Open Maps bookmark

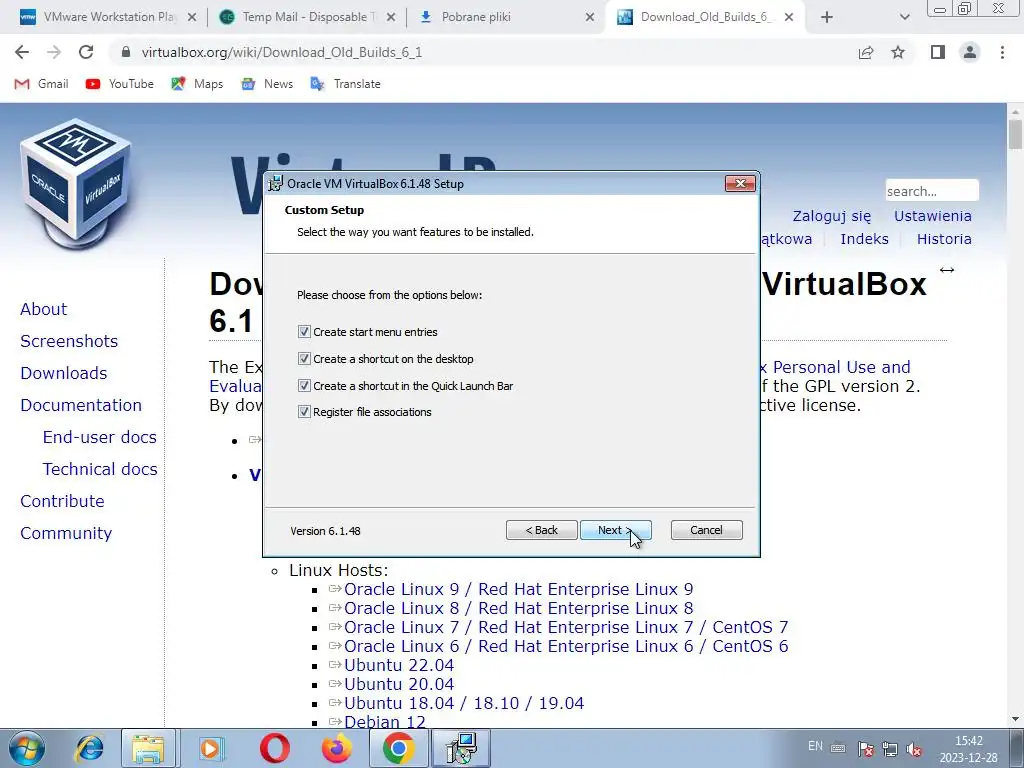tap(197, 84)
